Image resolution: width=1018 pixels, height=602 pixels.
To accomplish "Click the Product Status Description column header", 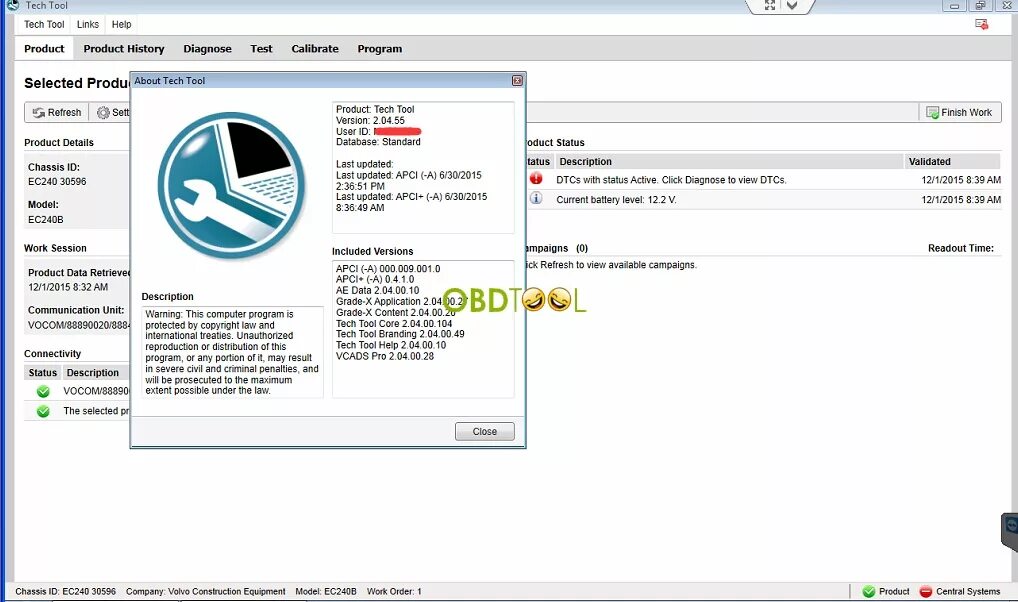I will coord(729,162).
